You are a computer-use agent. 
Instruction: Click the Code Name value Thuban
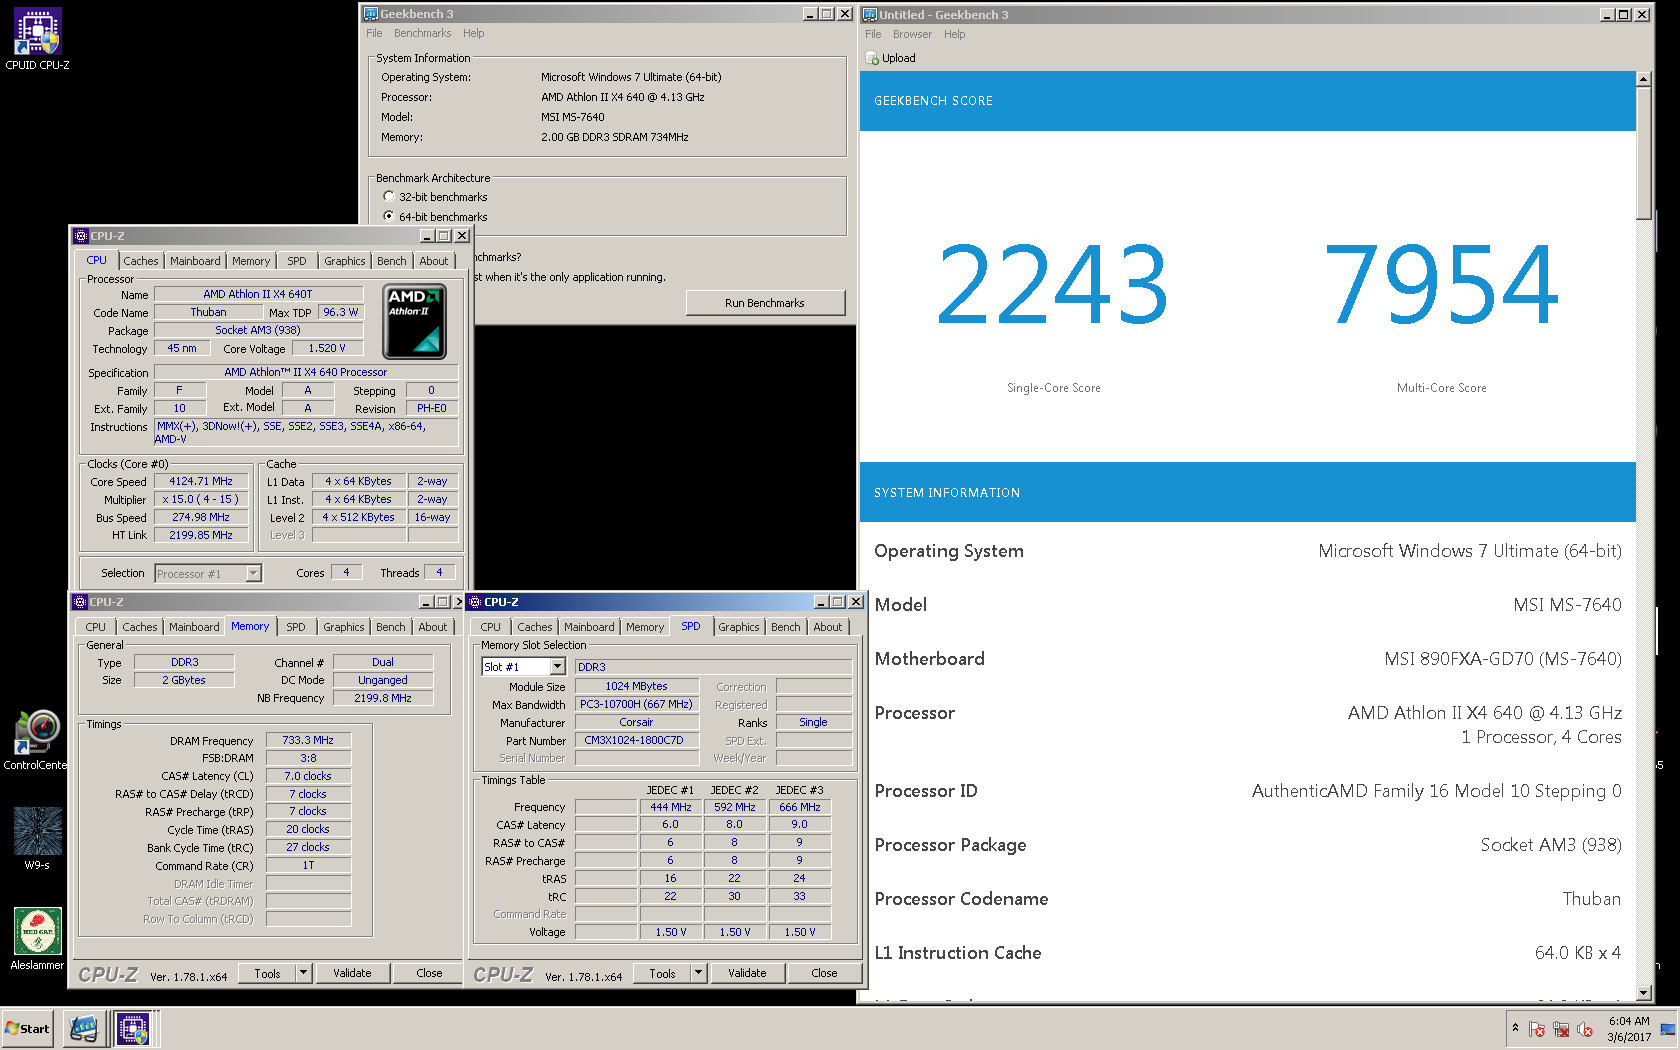point(208,312)
